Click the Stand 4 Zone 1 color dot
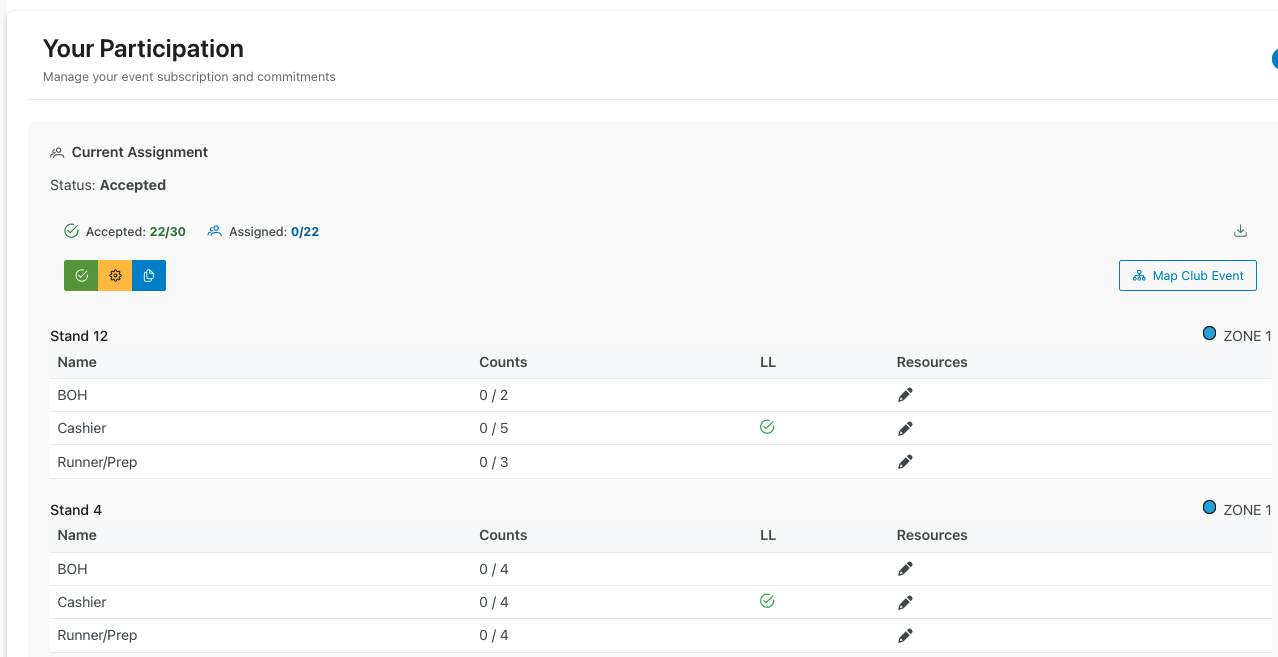The height and width of the screenshot is (657, 1278). point(1209,508)
